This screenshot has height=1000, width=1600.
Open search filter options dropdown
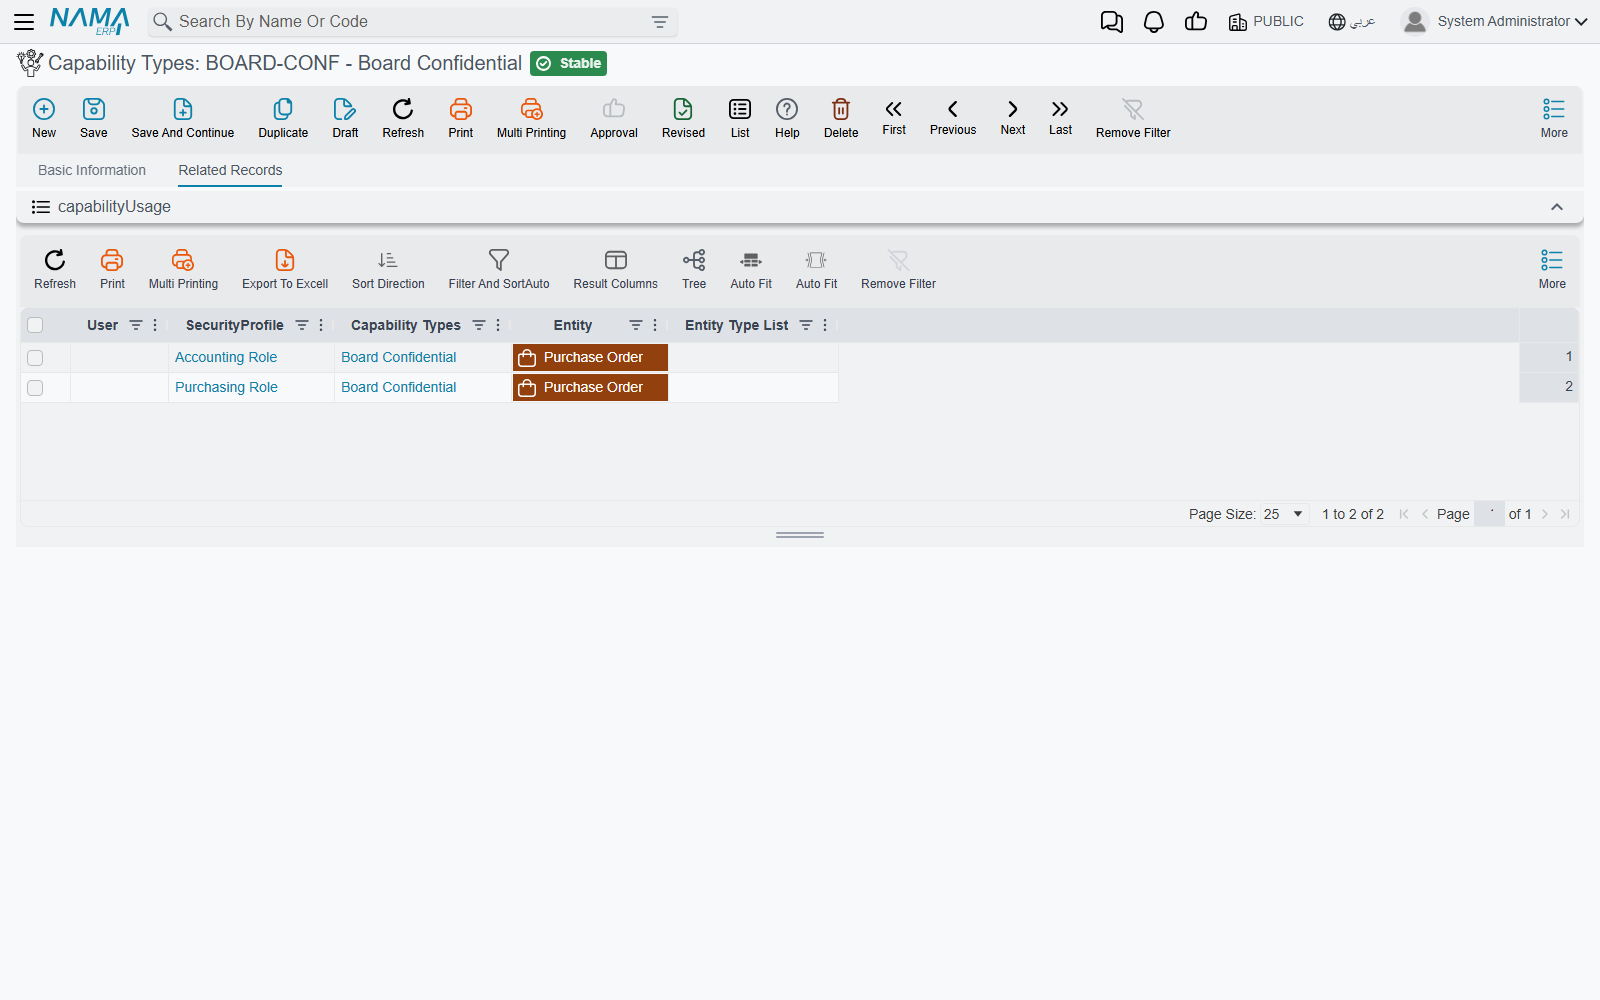click(660, 22)
